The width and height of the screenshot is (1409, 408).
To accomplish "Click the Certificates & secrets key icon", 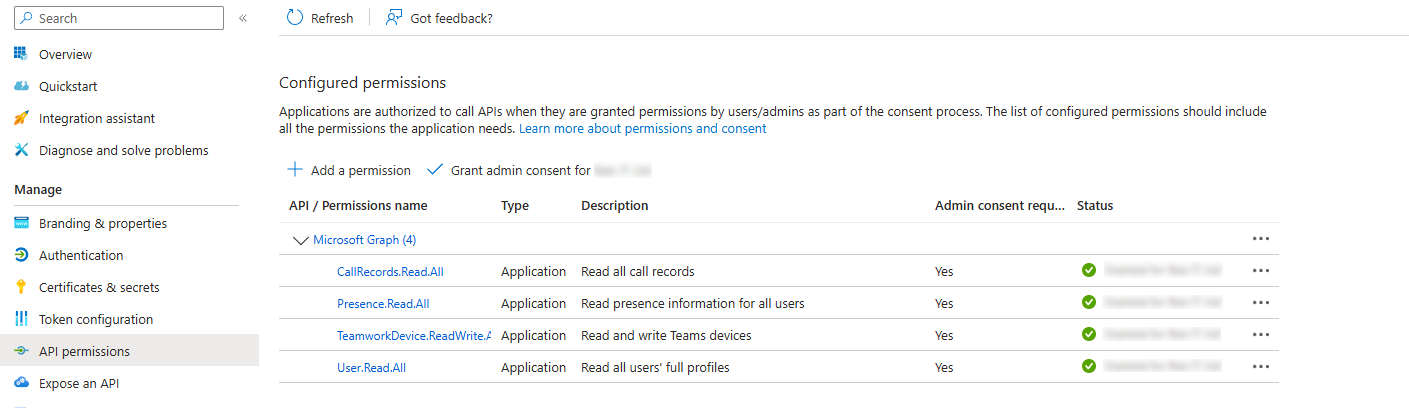I will click(21, 287).
